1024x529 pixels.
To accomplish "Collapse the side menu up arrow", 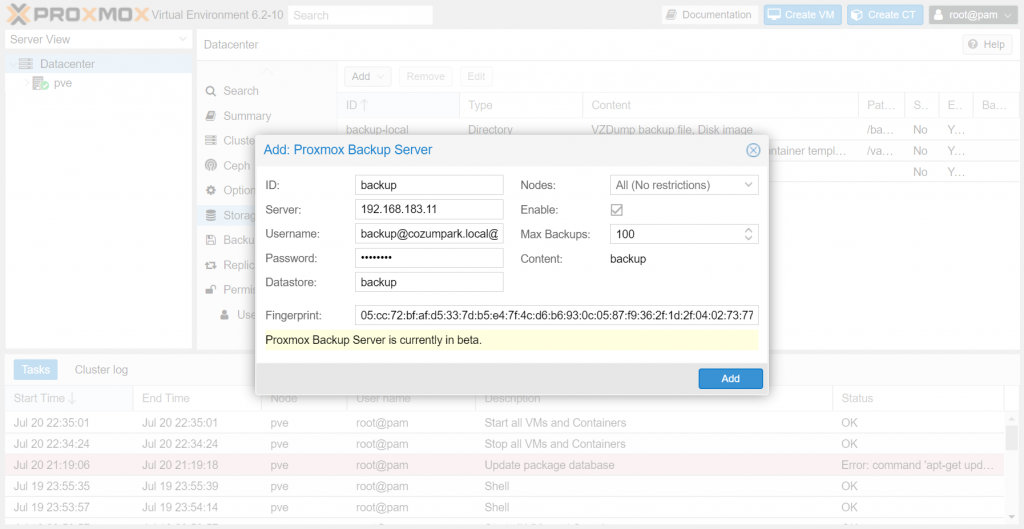I will 267,71.
